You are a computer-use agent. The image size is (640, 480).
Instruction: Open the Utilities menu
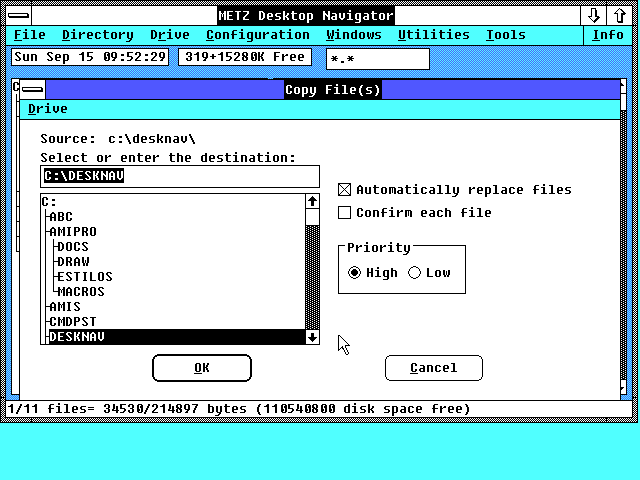pyautogui.click(x=433, y=35)
